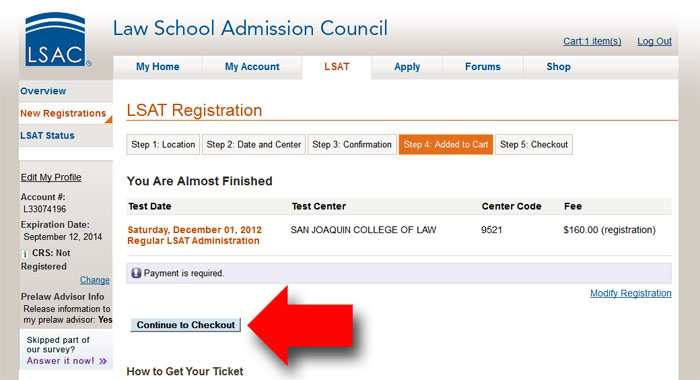
Task: Click the CRS info icon
Action: (x=25, y=254)
